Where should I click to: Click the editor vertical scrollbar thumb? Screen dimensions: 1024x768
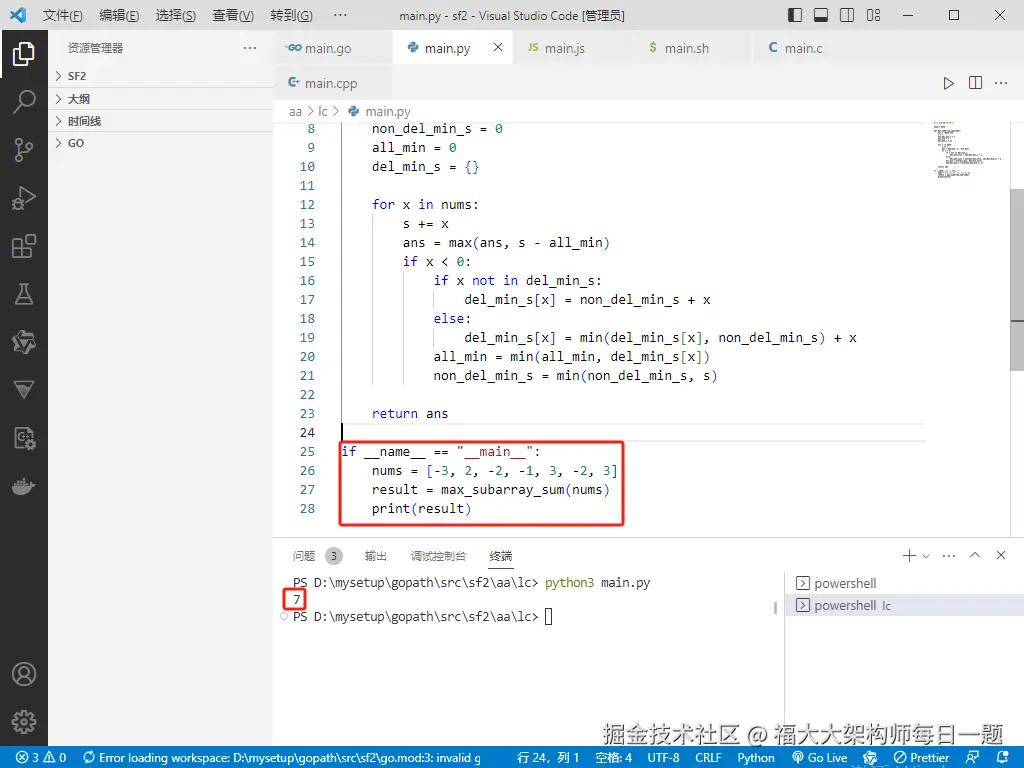[x=1017, y=280]
